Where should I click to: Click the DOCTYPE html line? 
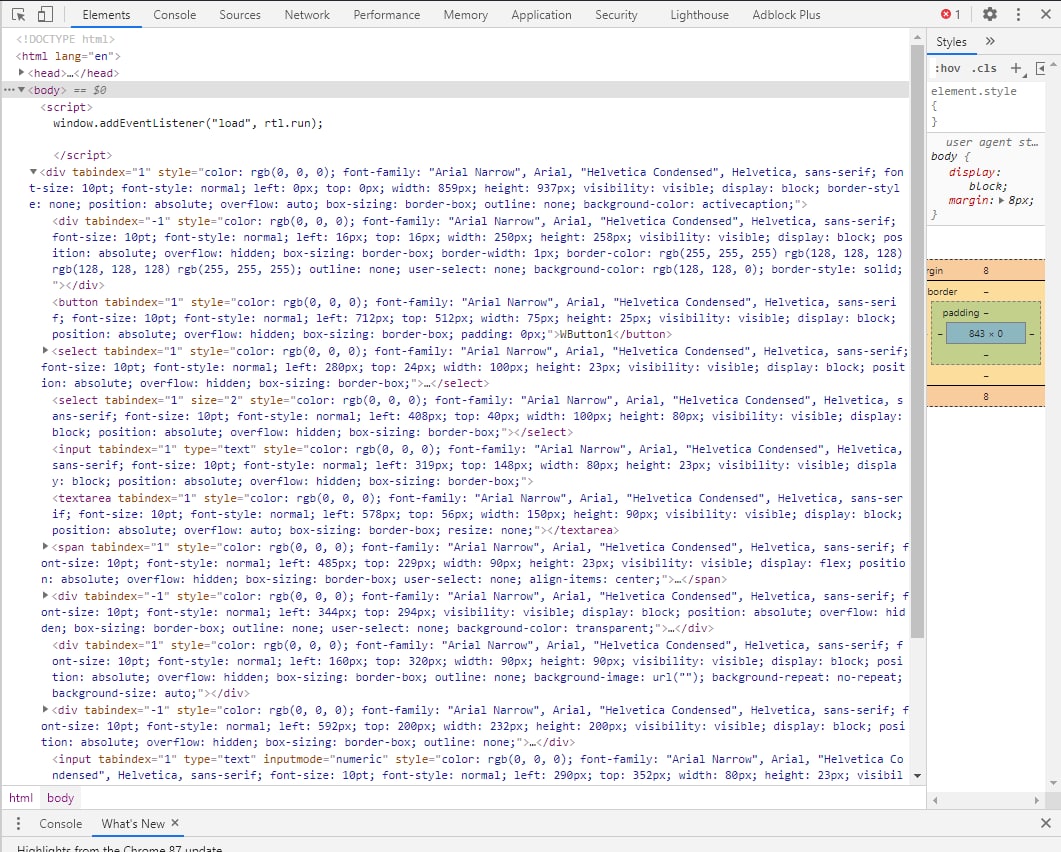pyautogui.click(x=66, y=39)
